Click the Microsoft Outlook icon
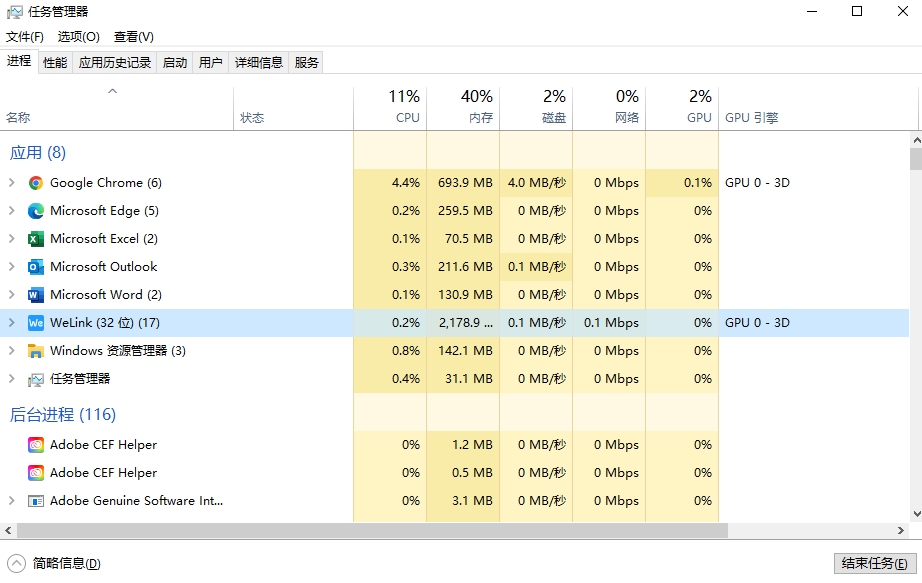Viewport: 922px width, 583px height. point(36,267)
